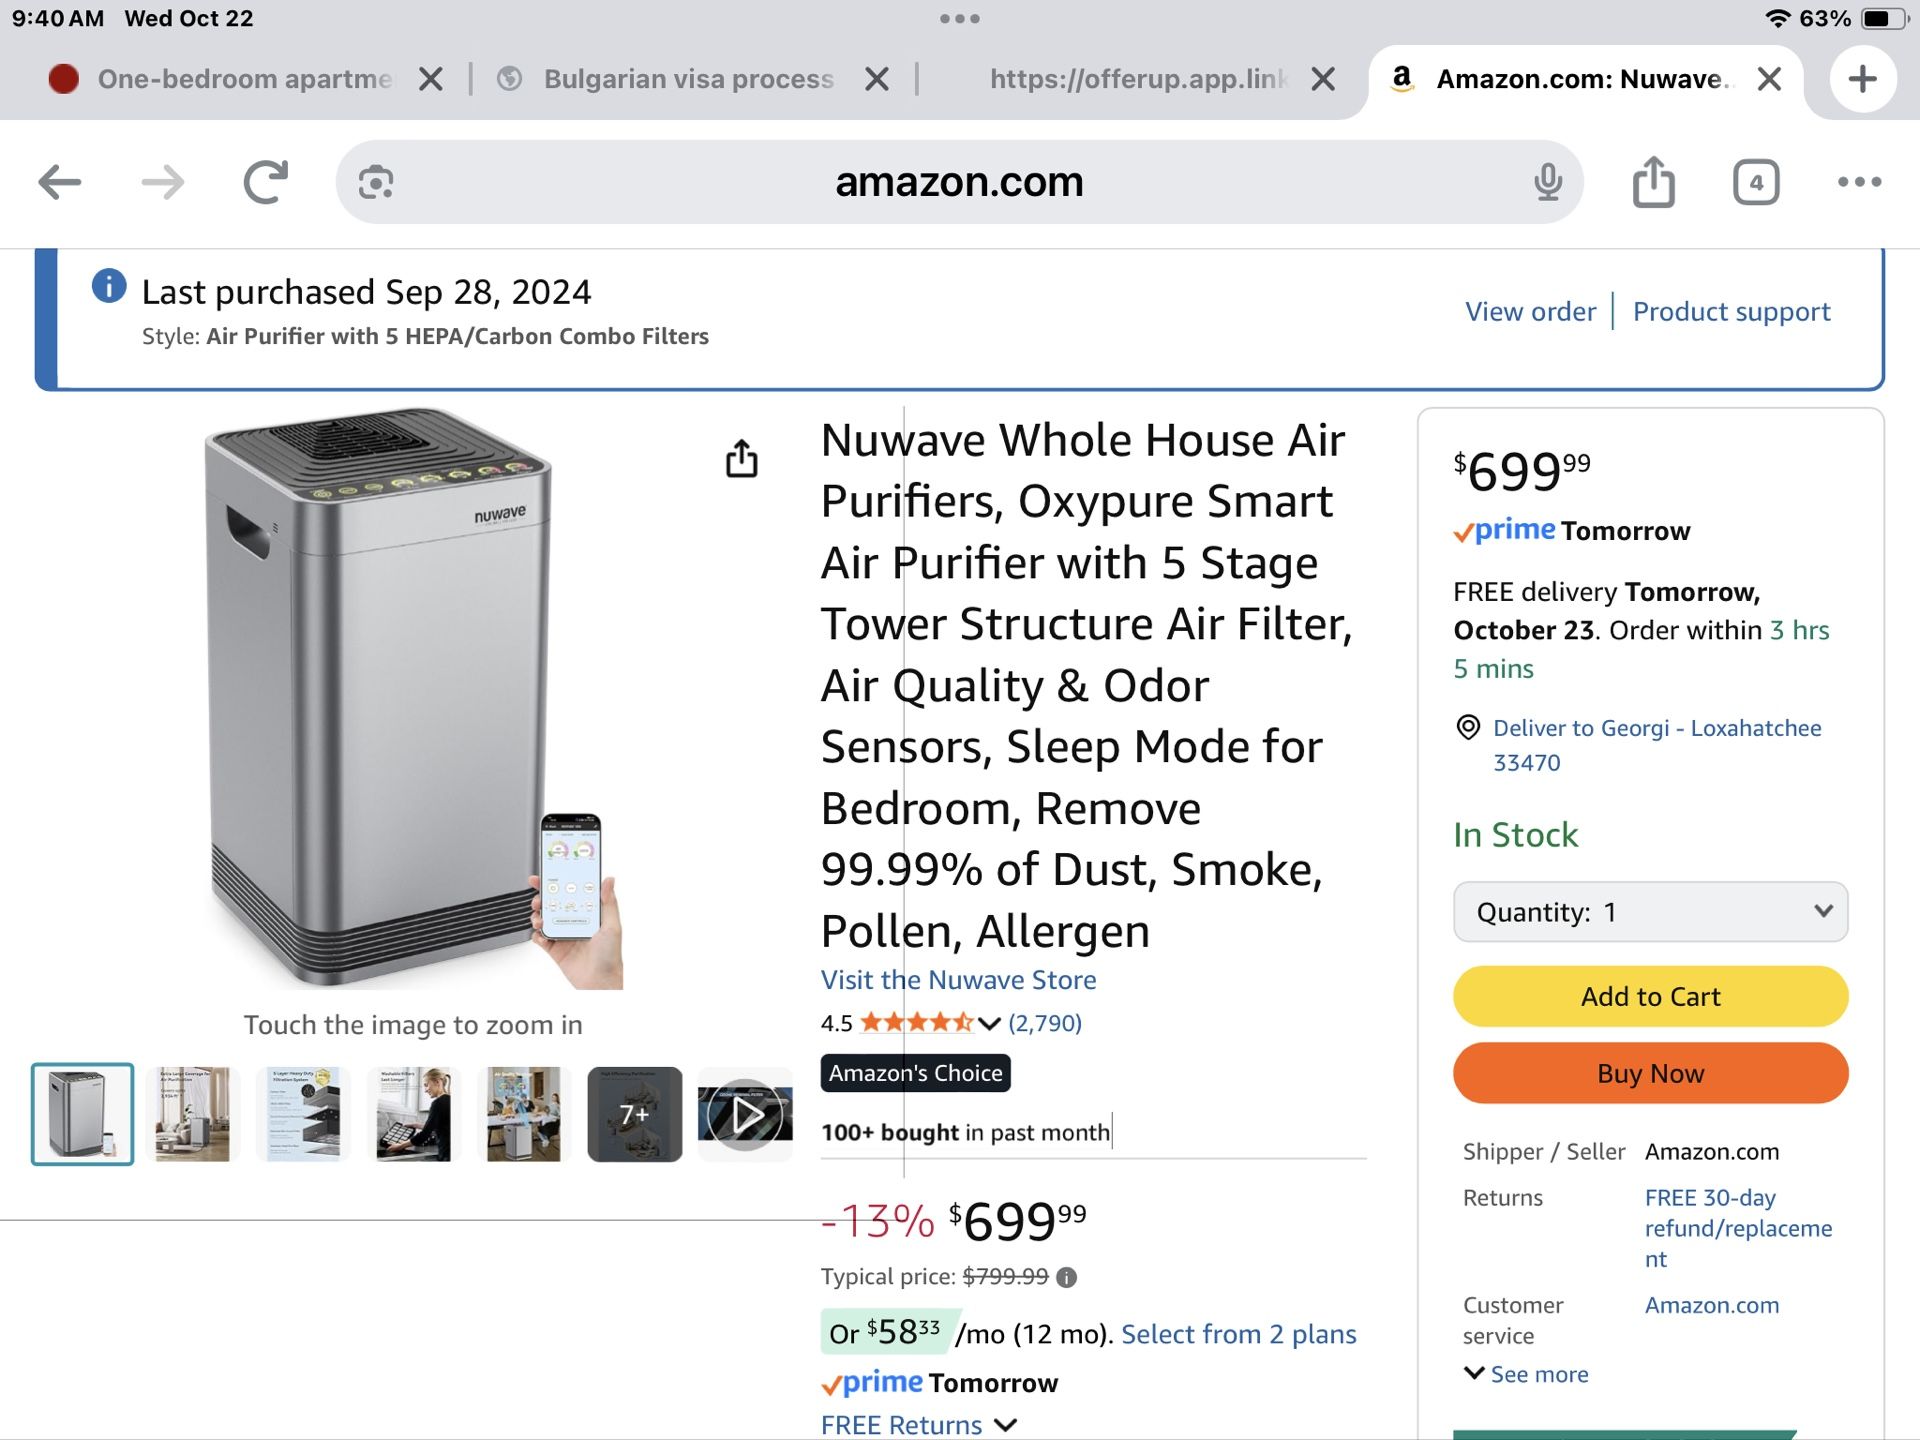Switch to the Bulgarian visa process tab
The height and width of the screenshot is (1440, 1920).
(688, 79)
